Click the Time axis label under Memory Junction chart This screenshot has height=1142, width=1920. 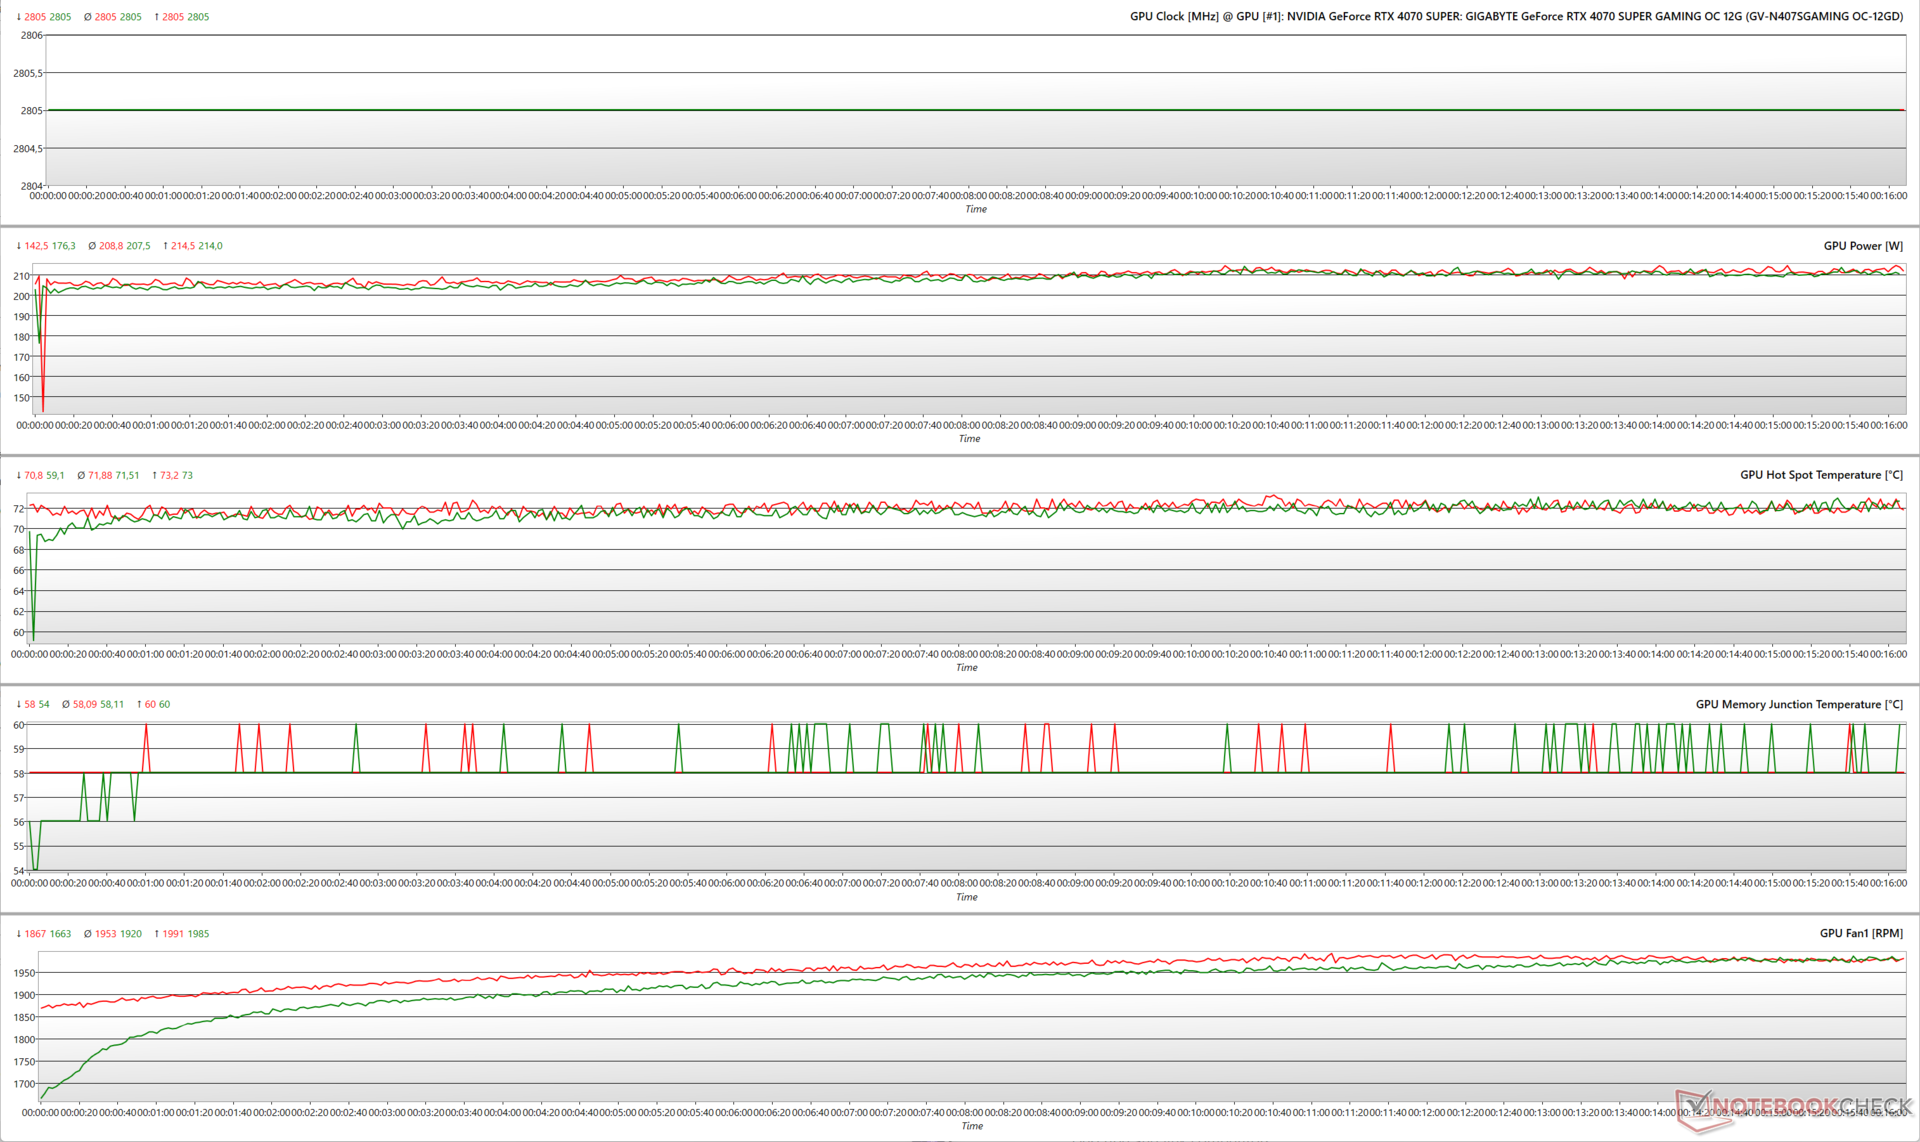tap(967, 897)
